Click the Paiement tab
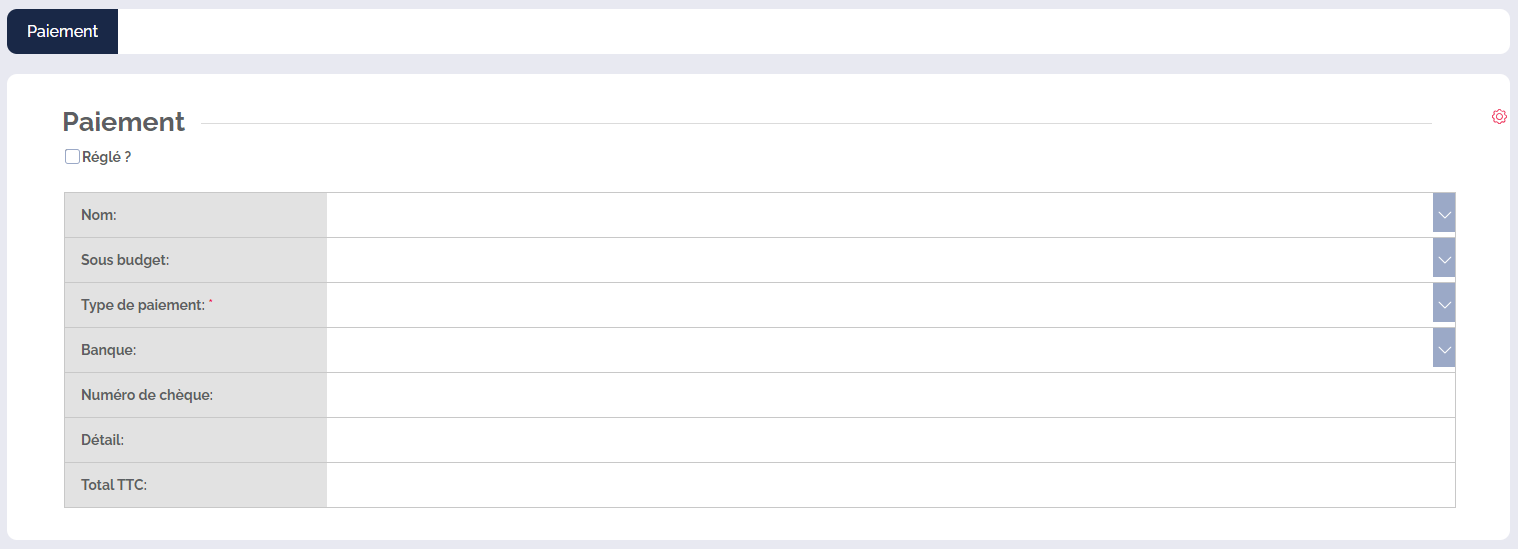The width and height of the screenshot is (1518, 549). 62,31
